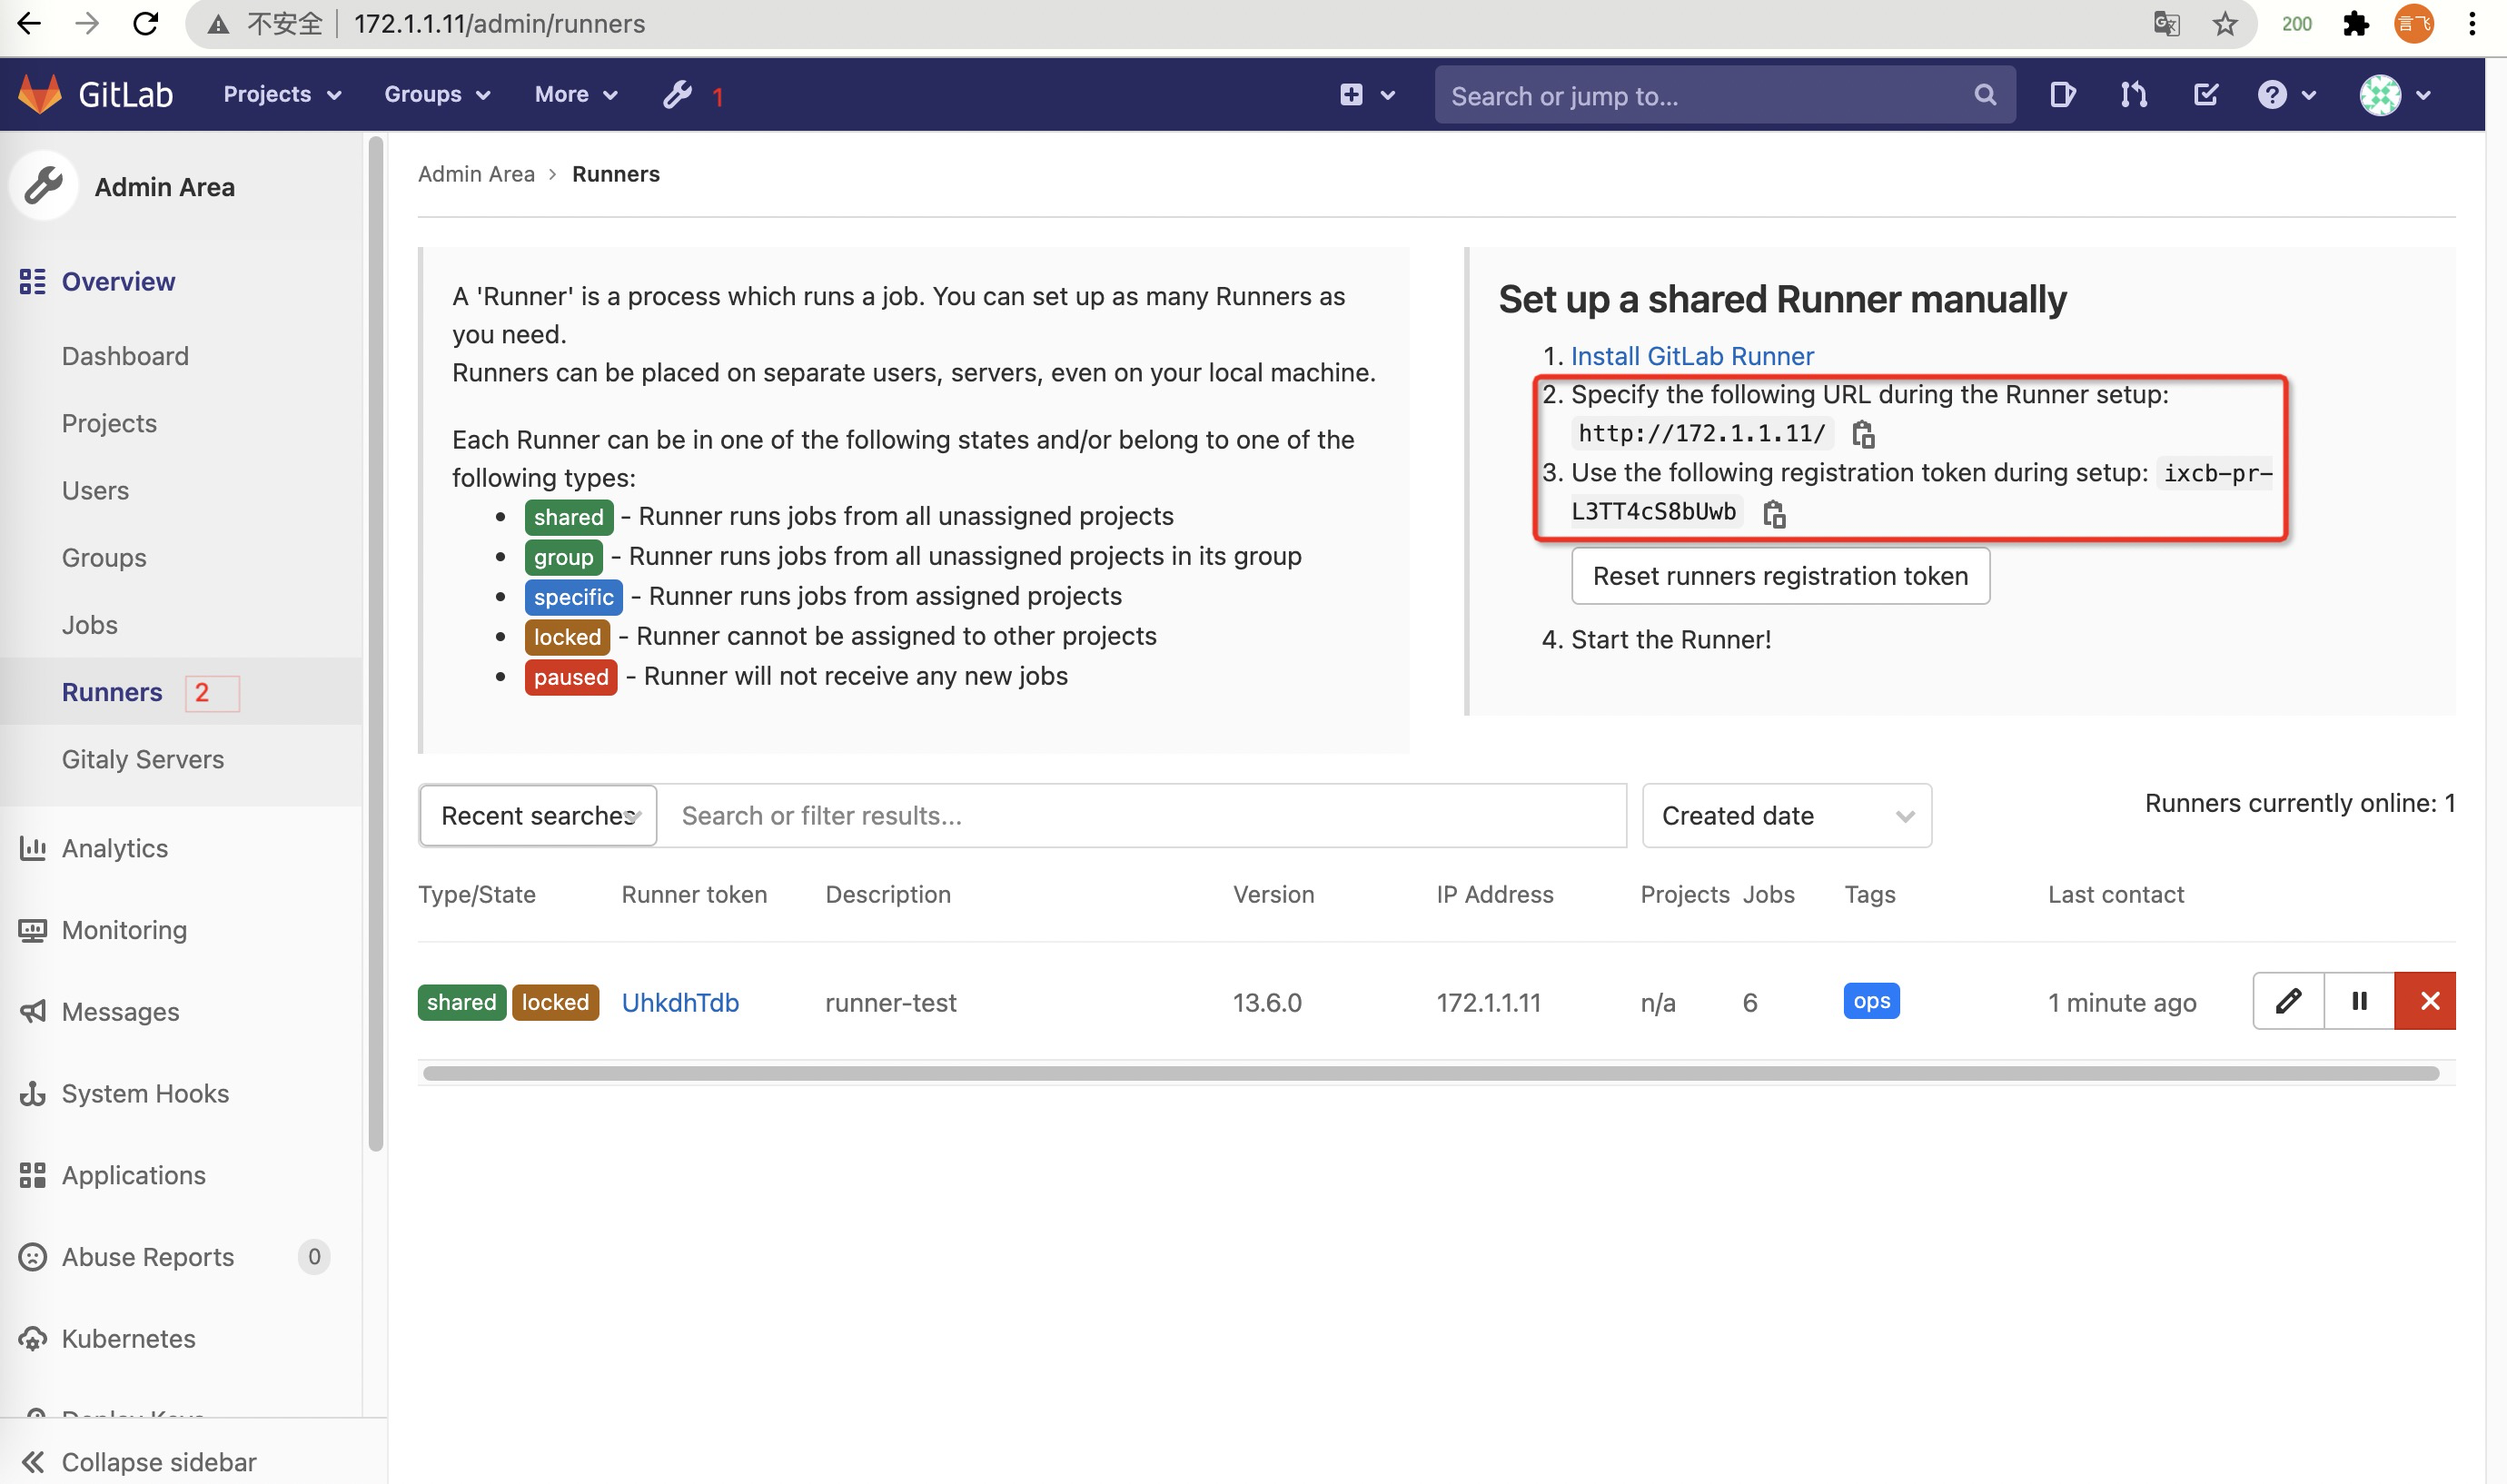The image size is (2507, 1484).
Task: Open the Recent searches dropdown
Action: click(538, 815)
